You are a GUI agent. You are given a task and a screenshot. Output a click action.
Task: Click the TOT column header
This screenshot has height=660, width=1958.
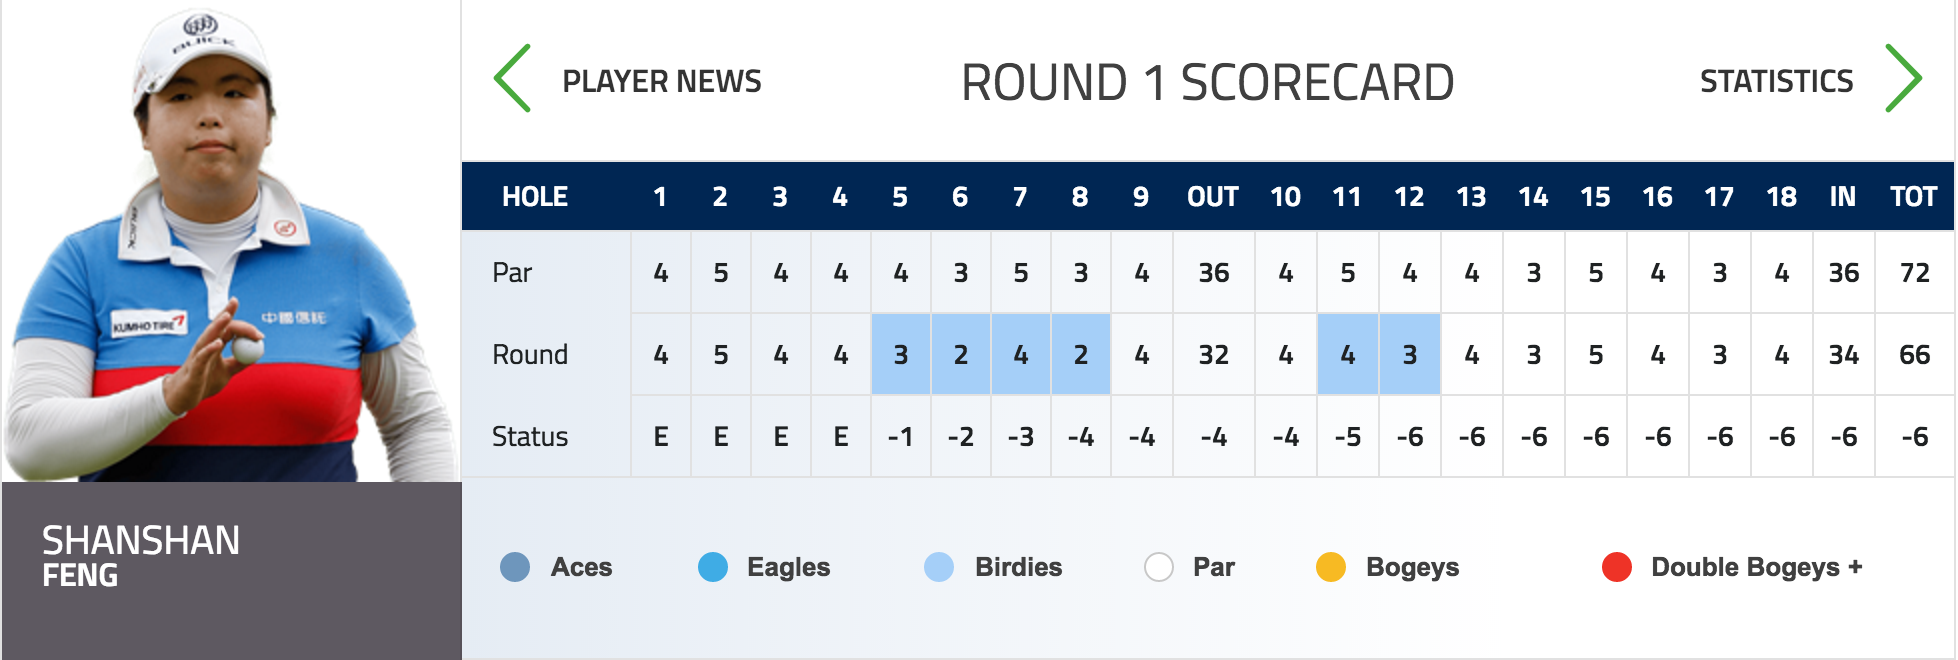[1914, 197]
